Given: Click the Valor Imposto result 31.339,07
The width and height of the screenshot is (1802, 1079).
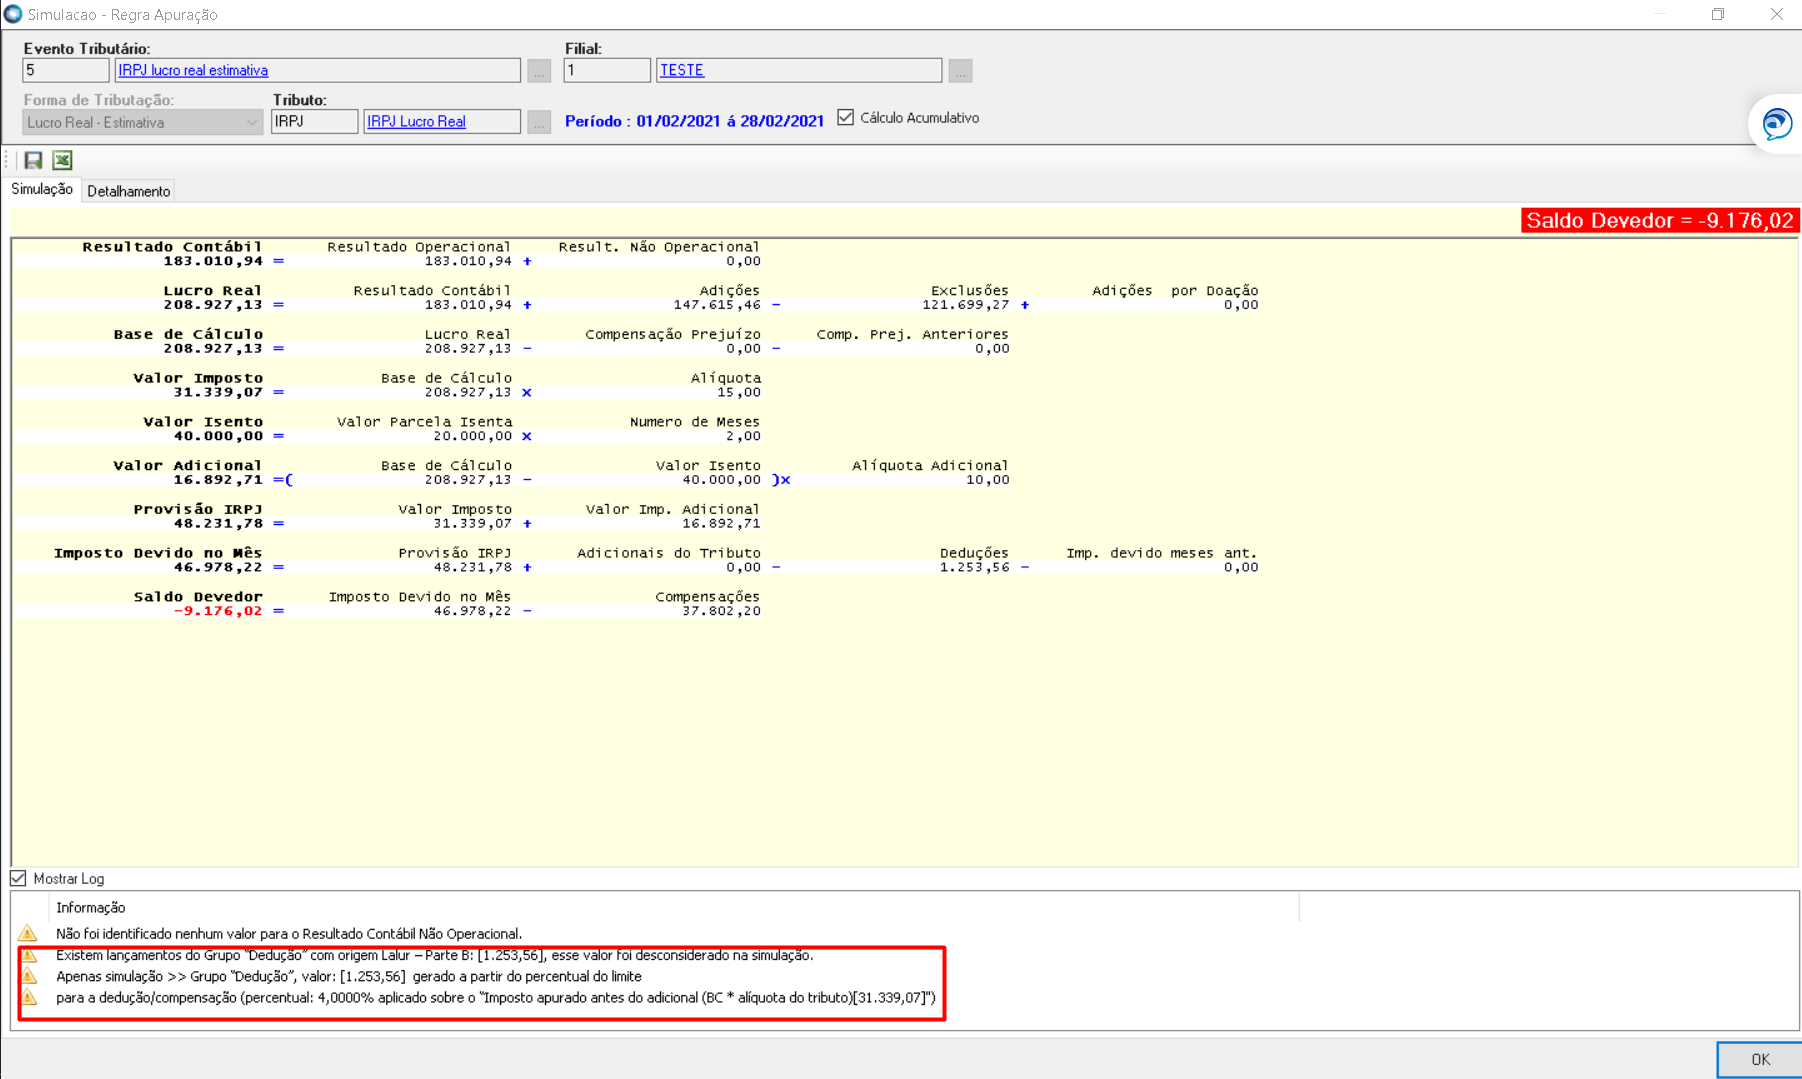Looking at the screenshot, I should [x=218, y=392].
